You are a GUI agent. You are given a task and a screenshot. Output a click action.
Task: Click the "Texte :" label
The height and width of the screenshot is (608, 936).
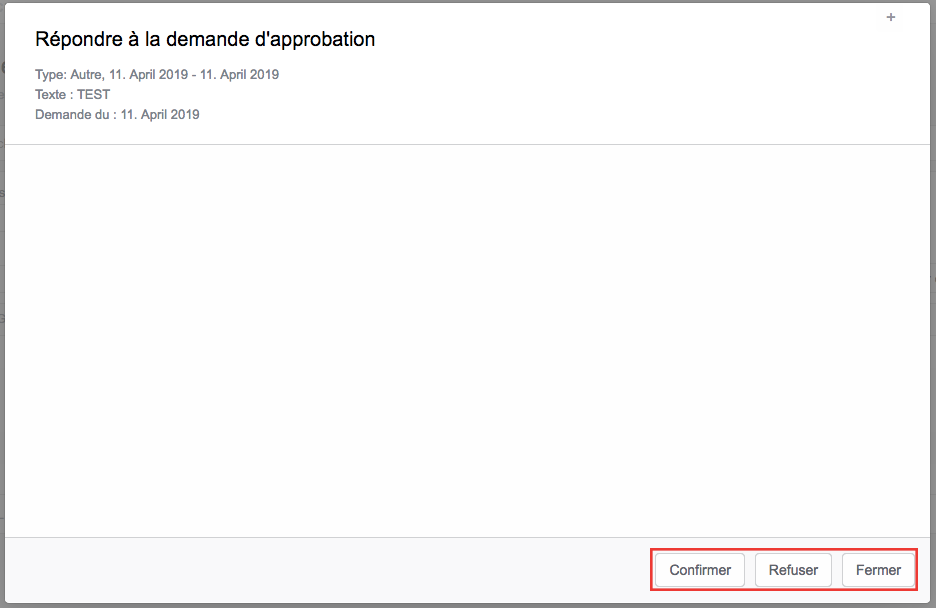click(x=54, y=94)
